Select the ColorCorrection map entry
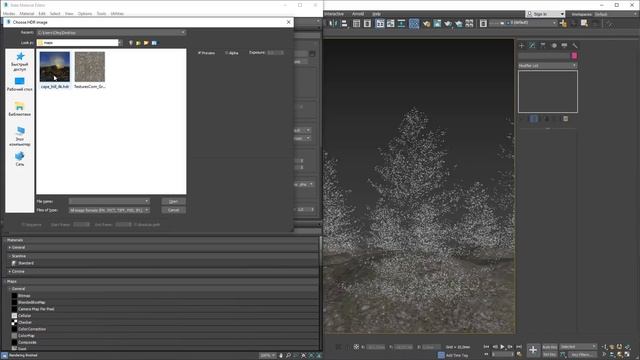Screen dimensions: 640x360 (x=32, y=329)
